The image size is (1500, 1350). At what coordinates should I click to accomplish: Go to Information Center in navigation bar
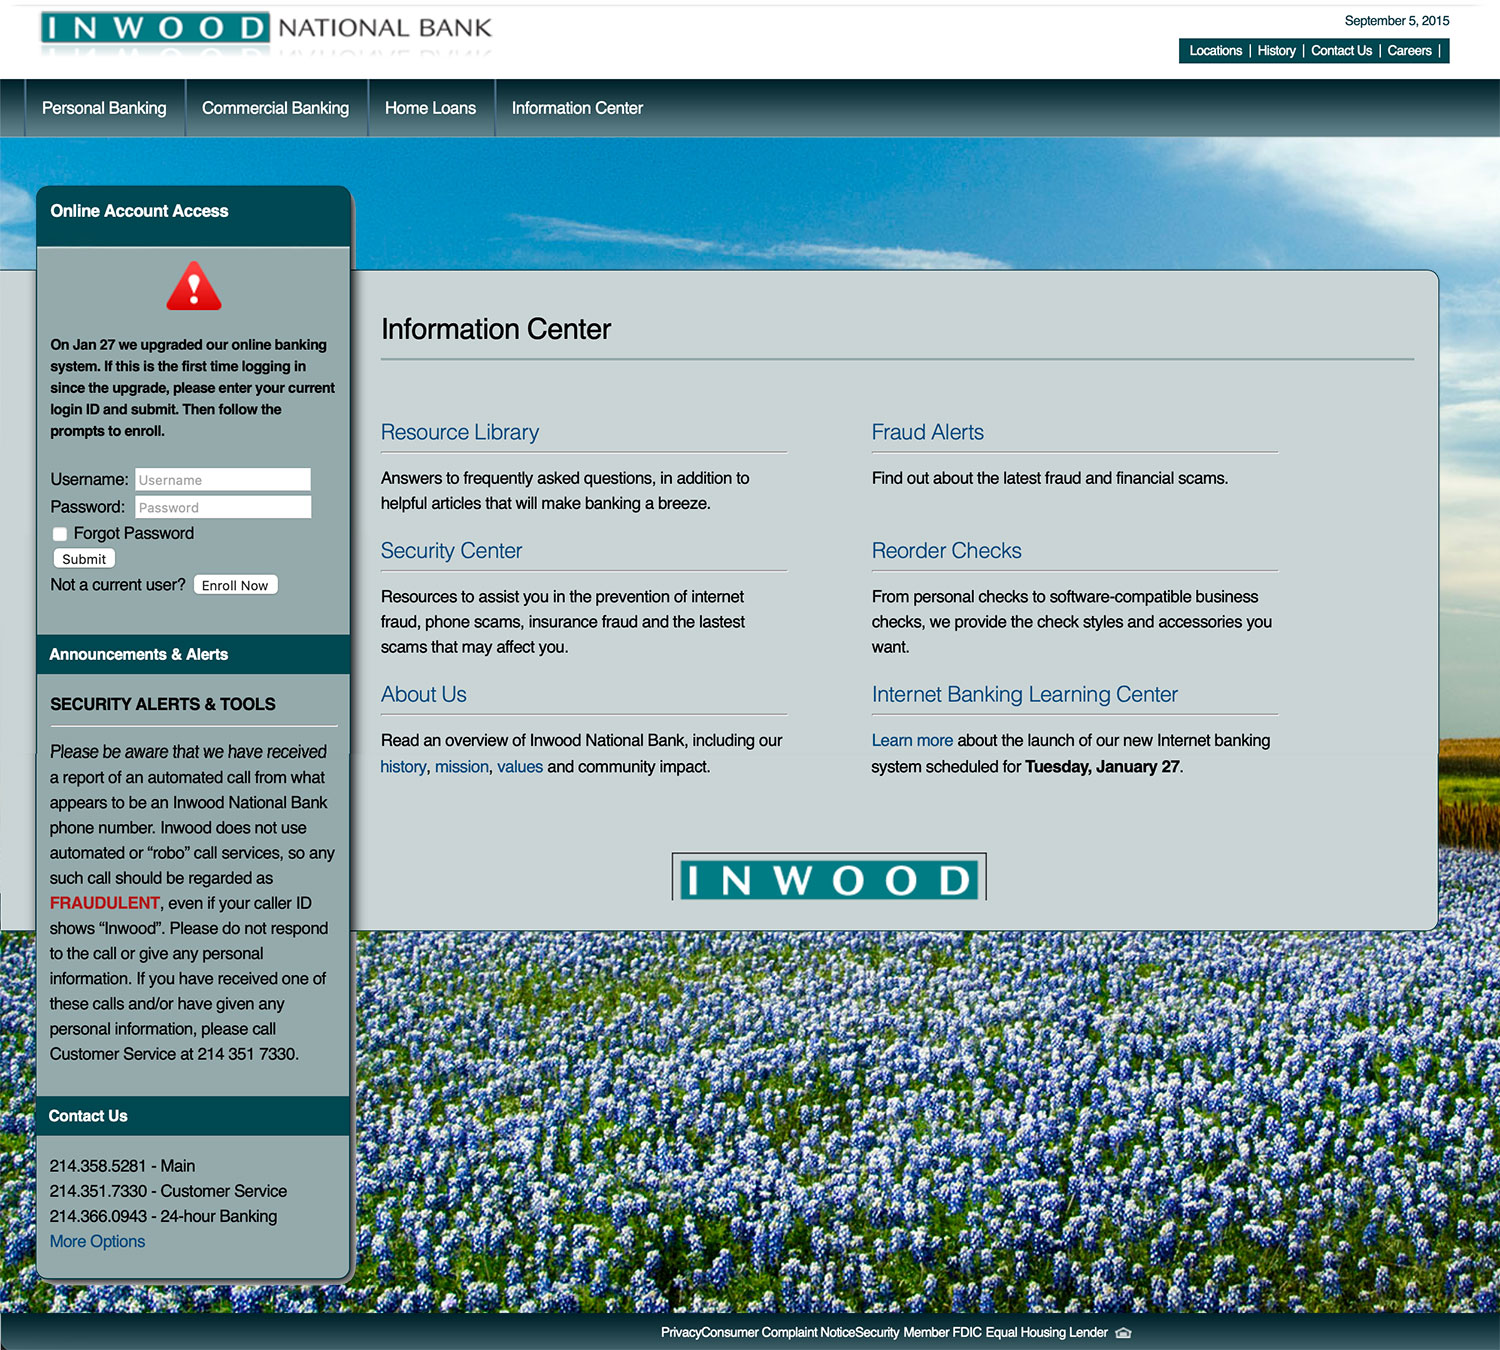(577, 108)
